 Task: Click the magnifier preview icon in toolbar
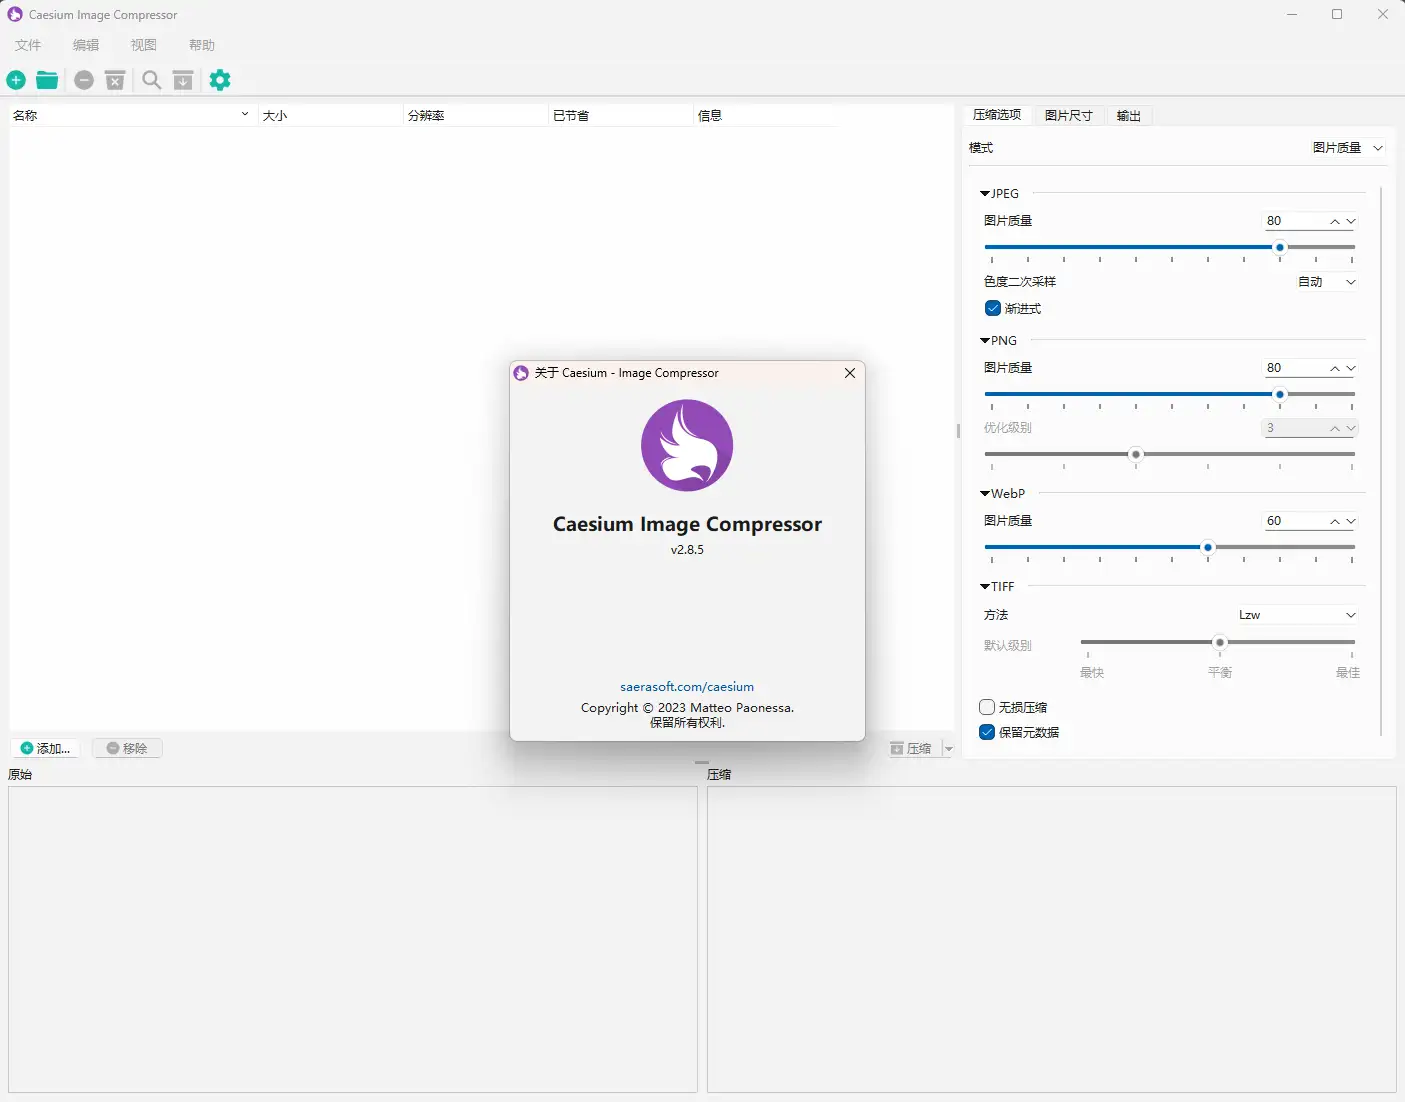click(x=152, y=80)
